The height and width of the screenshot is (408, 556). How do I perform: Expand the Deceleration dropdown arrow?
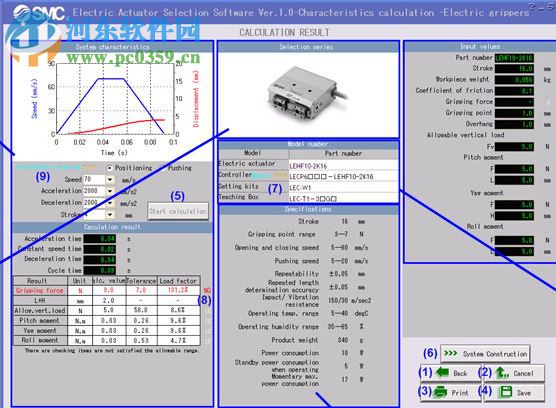point(110,203)
